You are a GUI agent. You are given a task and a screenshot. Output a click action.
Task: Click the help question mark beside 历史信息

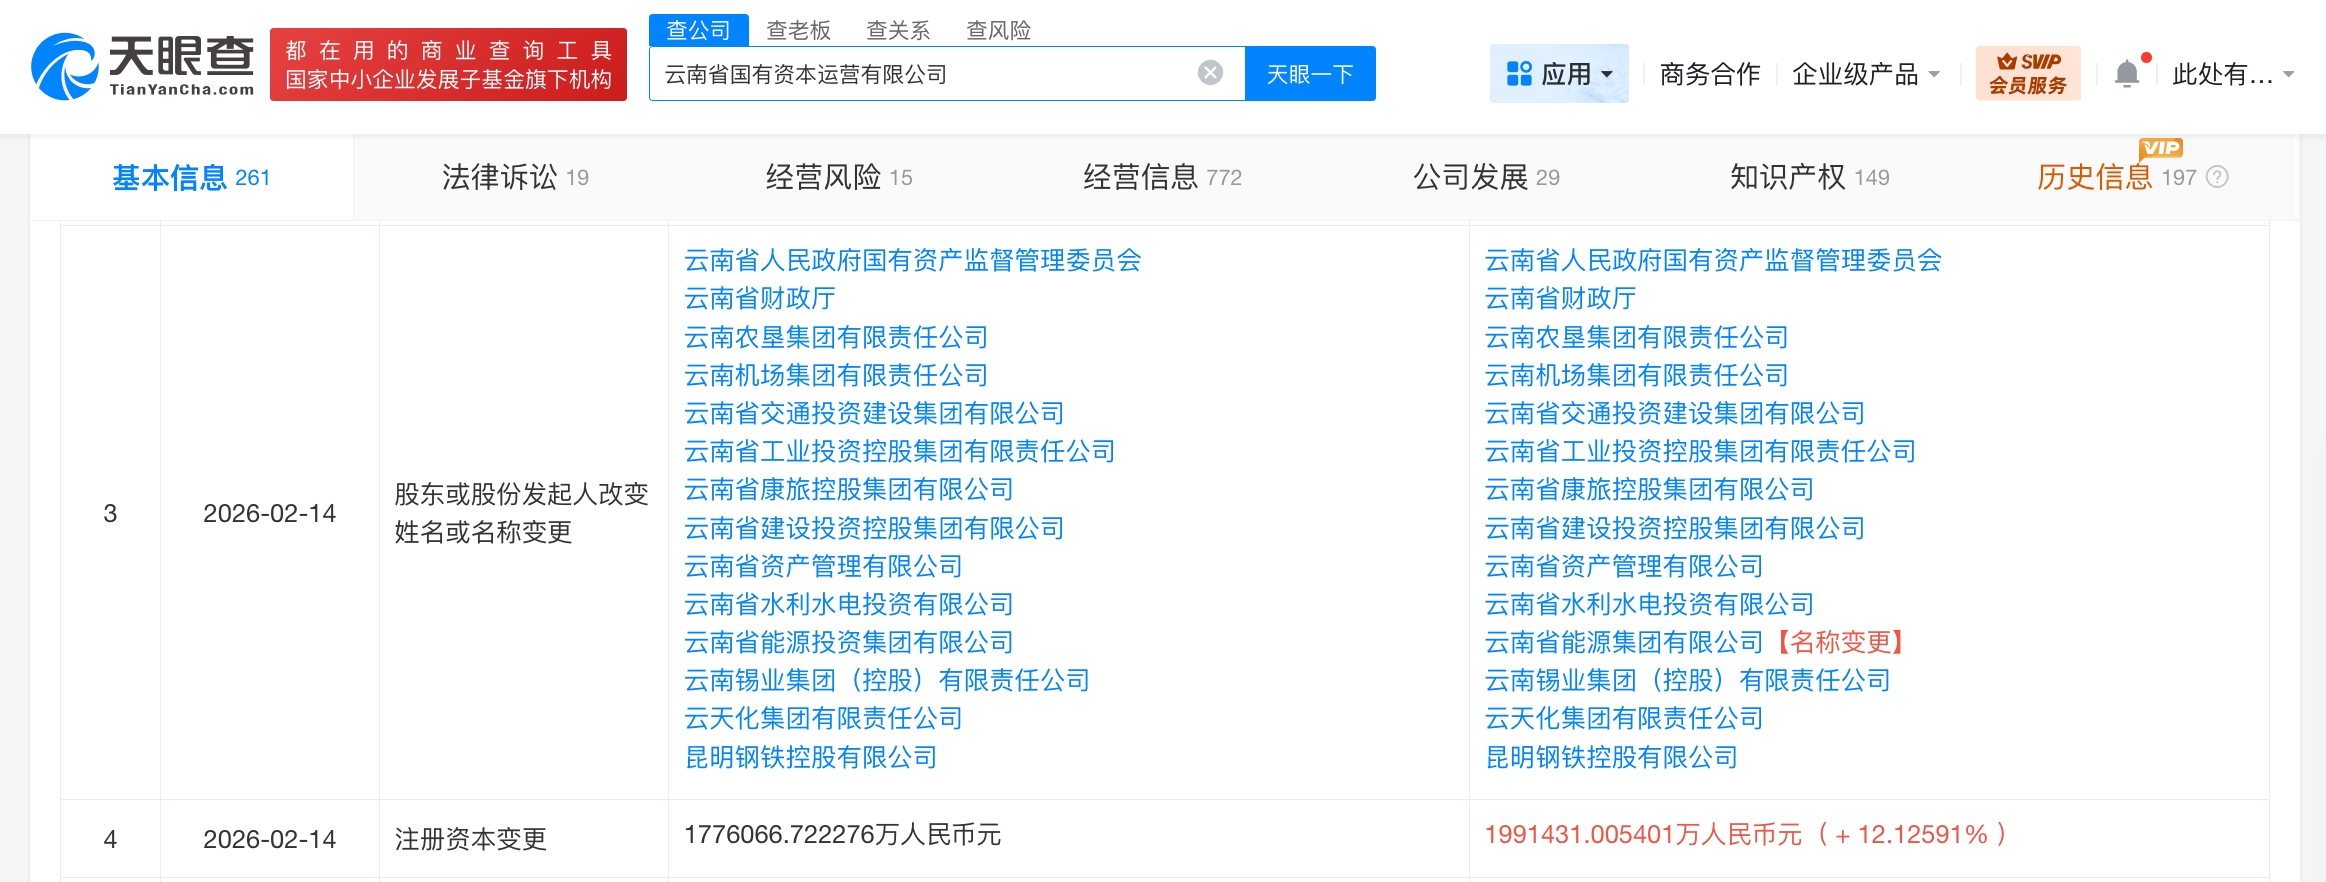(2217, 177)
